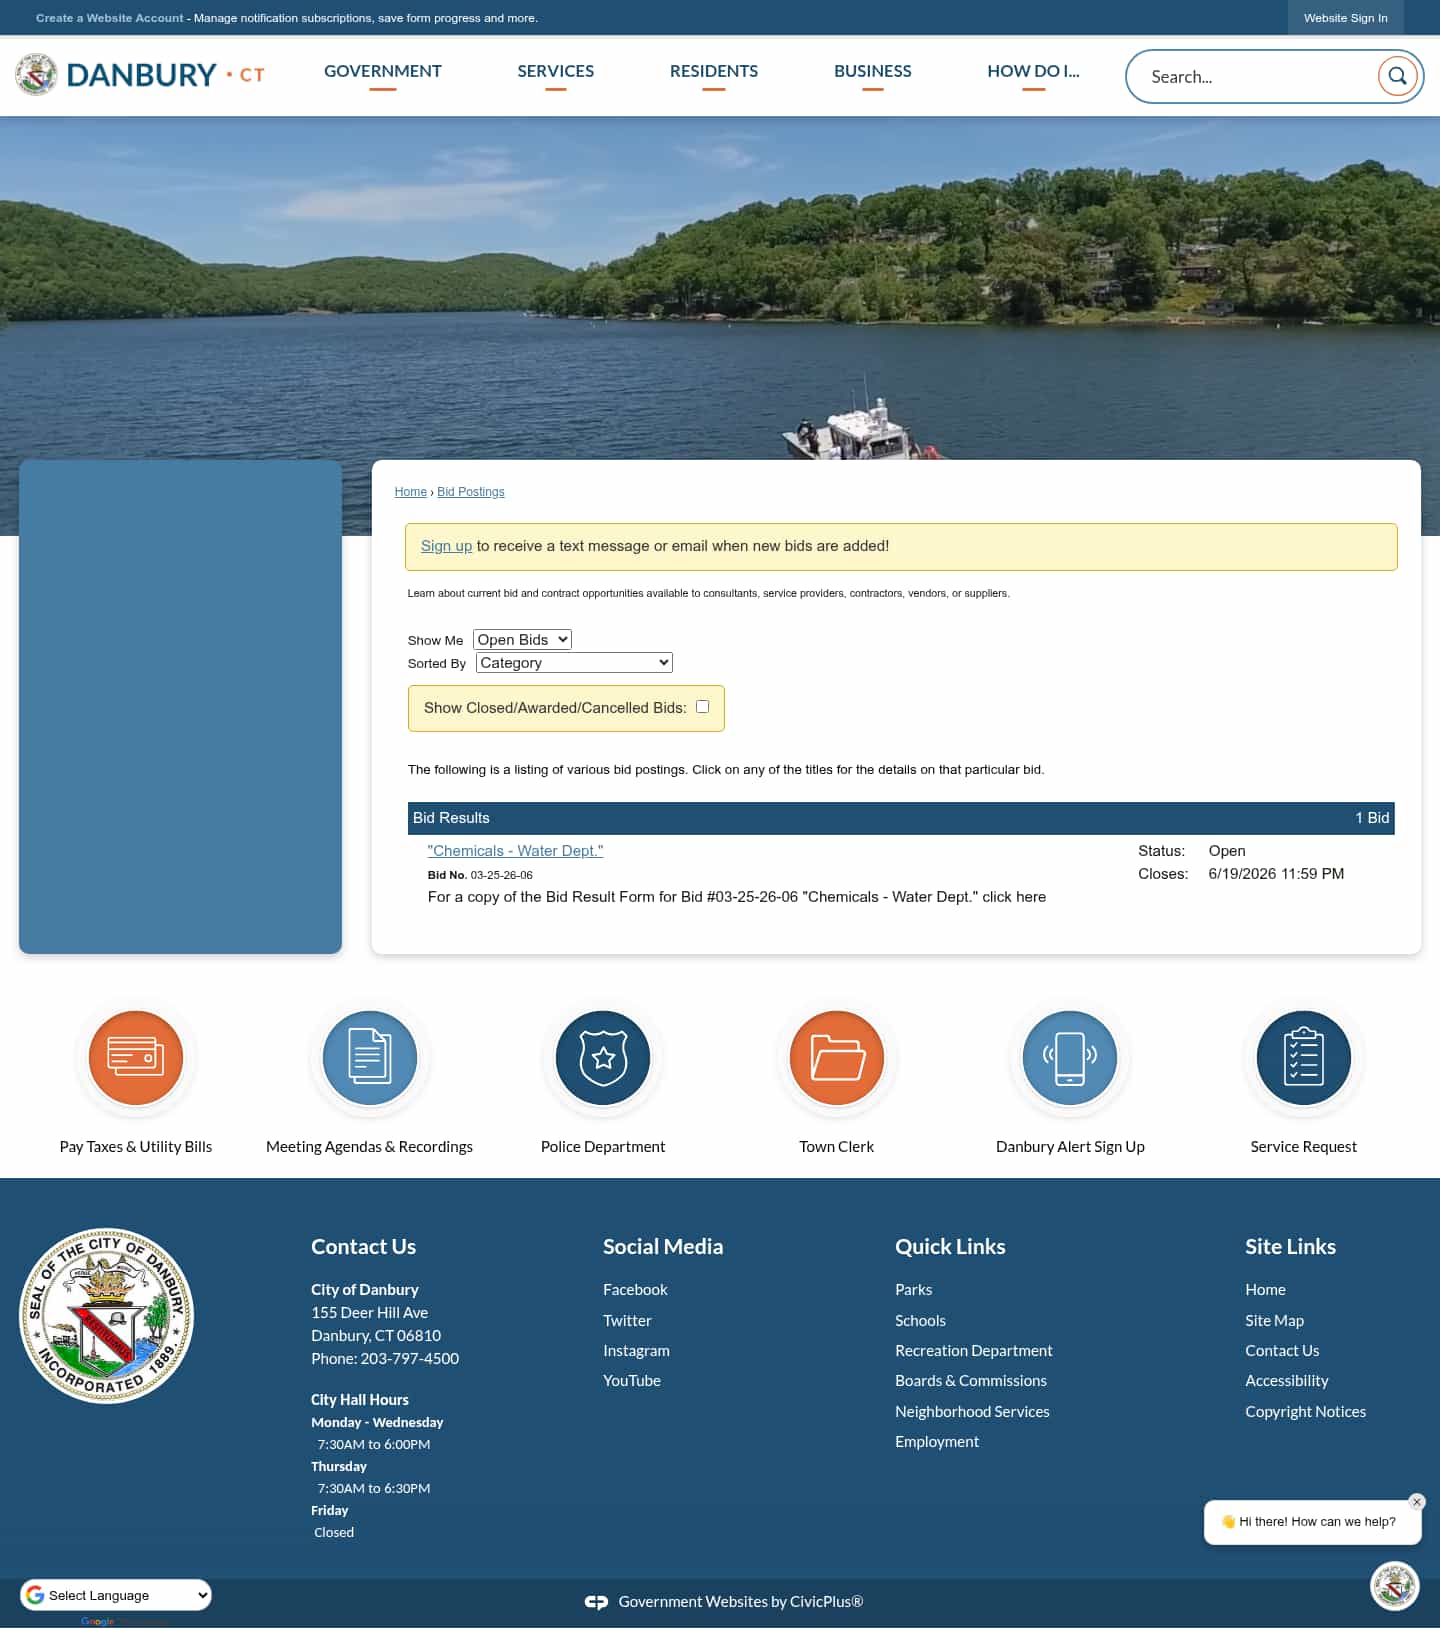Close the chat greeting bubble
This screenshot has width=1440, height=1631.
pyautogui.click(x=1416, y=1502)
